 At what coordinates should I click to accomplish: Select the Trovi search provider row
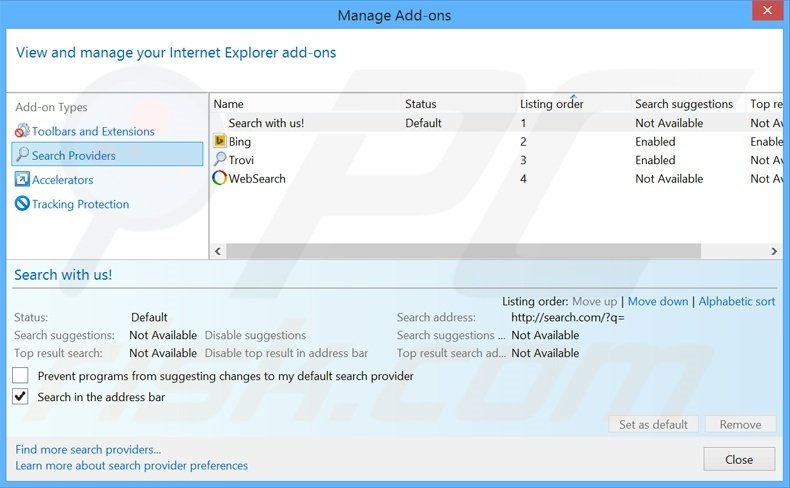coord(496,160)
